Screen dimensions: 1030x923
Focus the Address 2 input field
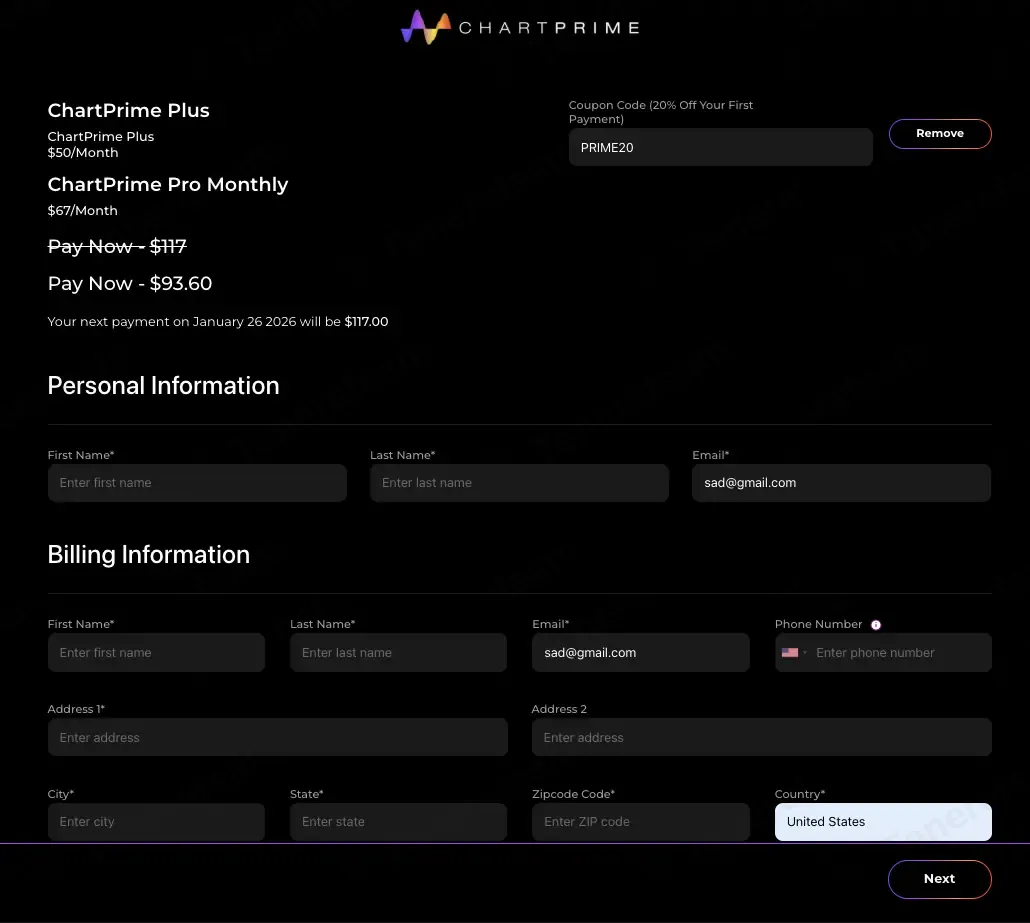click(x=762, y=737)
